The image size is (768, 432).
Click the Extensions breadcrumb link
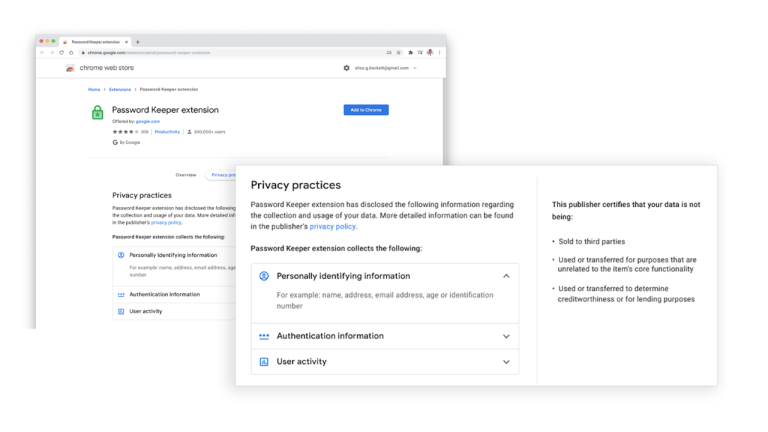(120, 90)
